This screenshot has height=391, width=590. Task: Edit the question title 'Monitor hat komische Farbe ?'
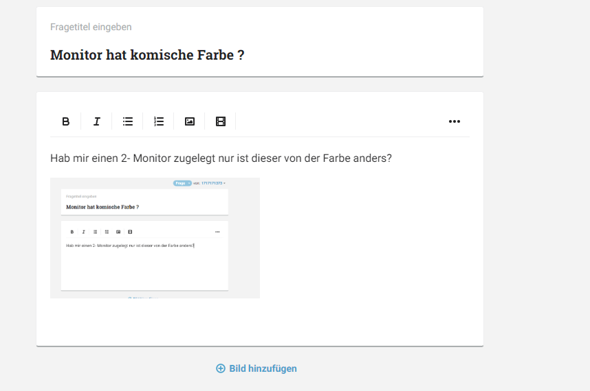point(147,55)
